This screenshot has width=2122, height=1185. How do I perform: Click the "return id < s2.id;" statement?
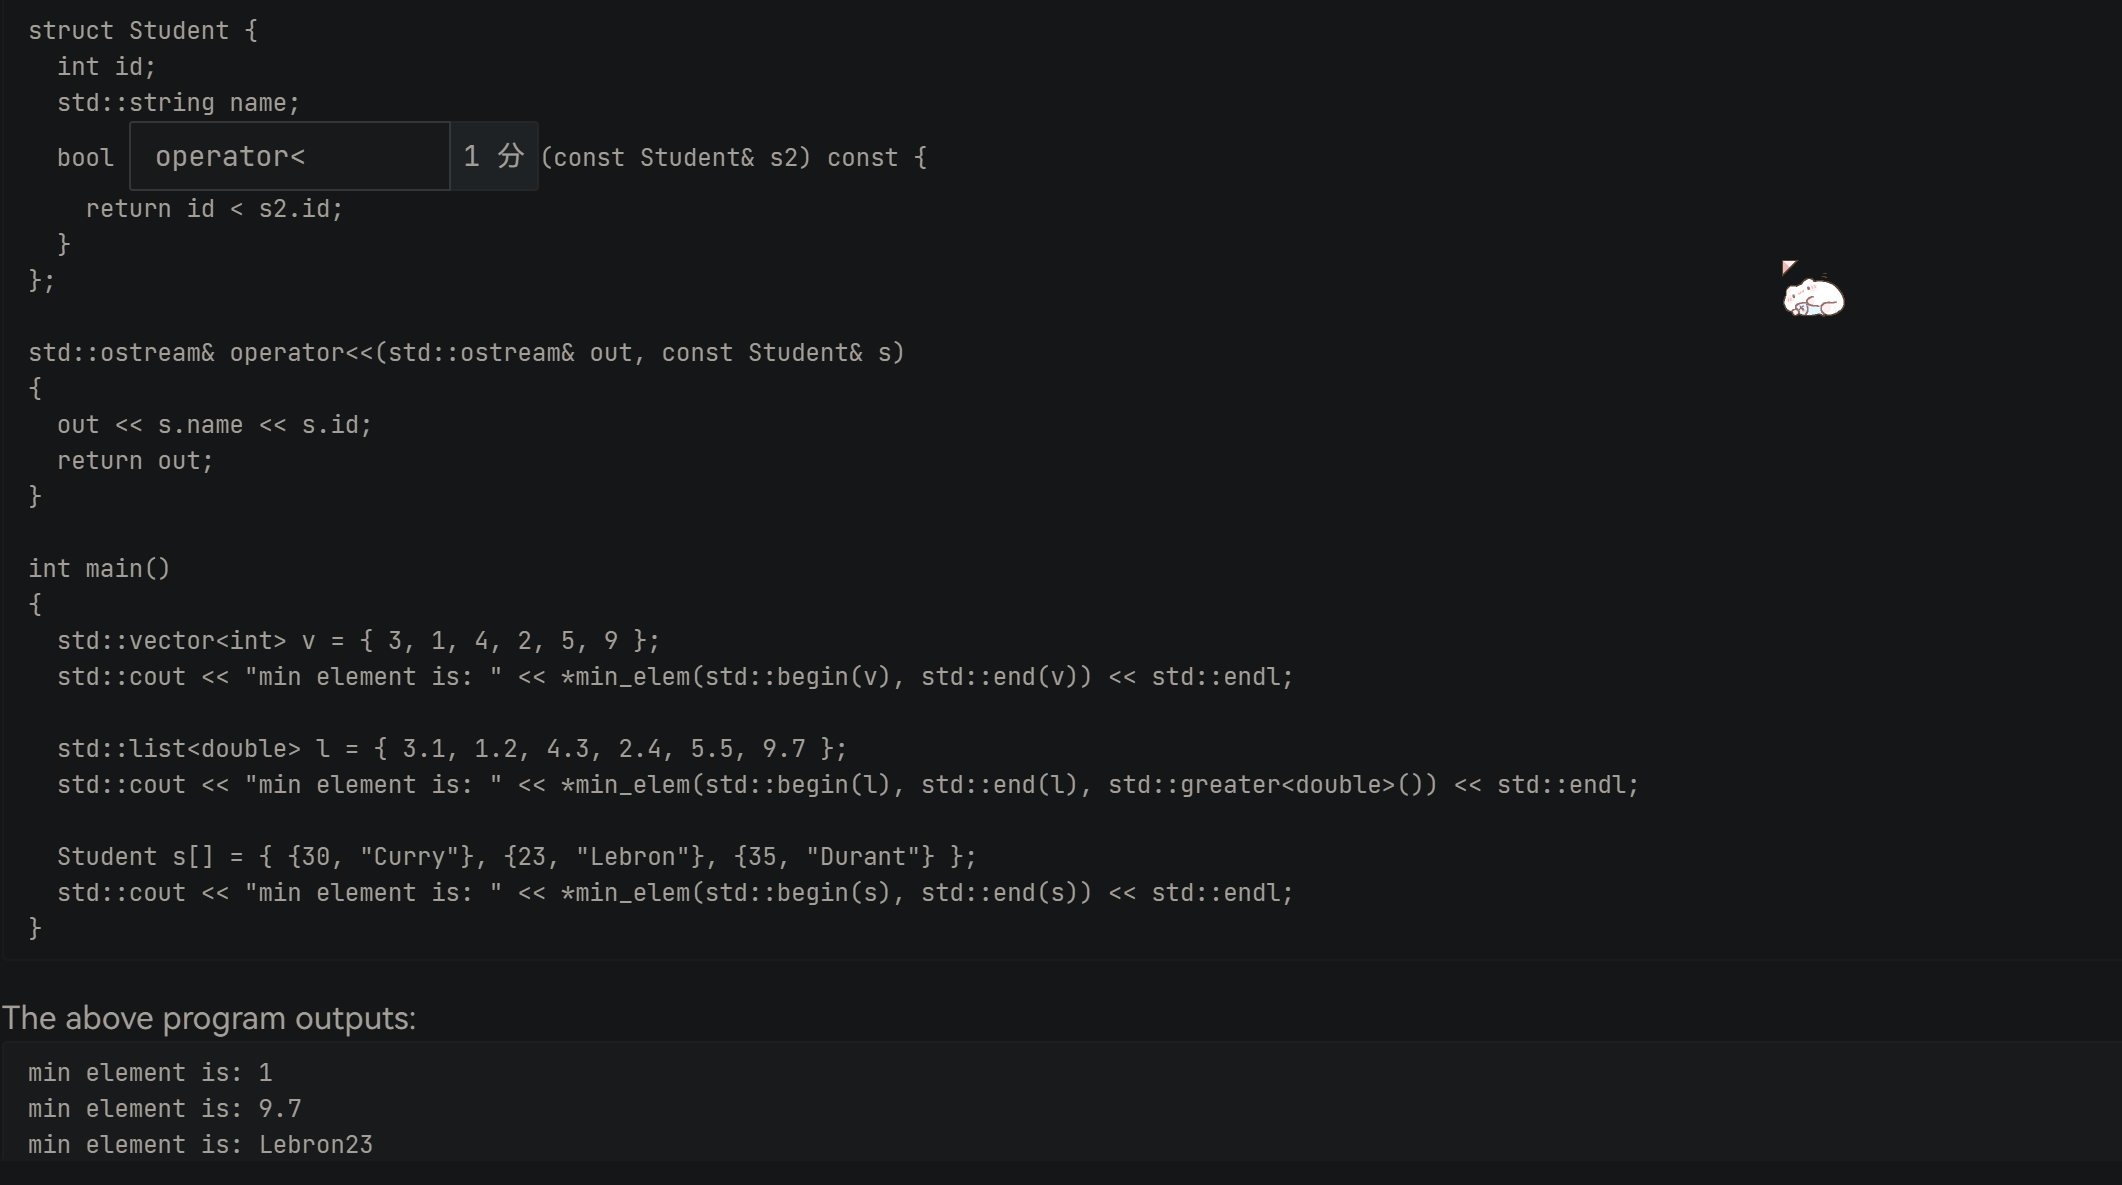(214, 209)
